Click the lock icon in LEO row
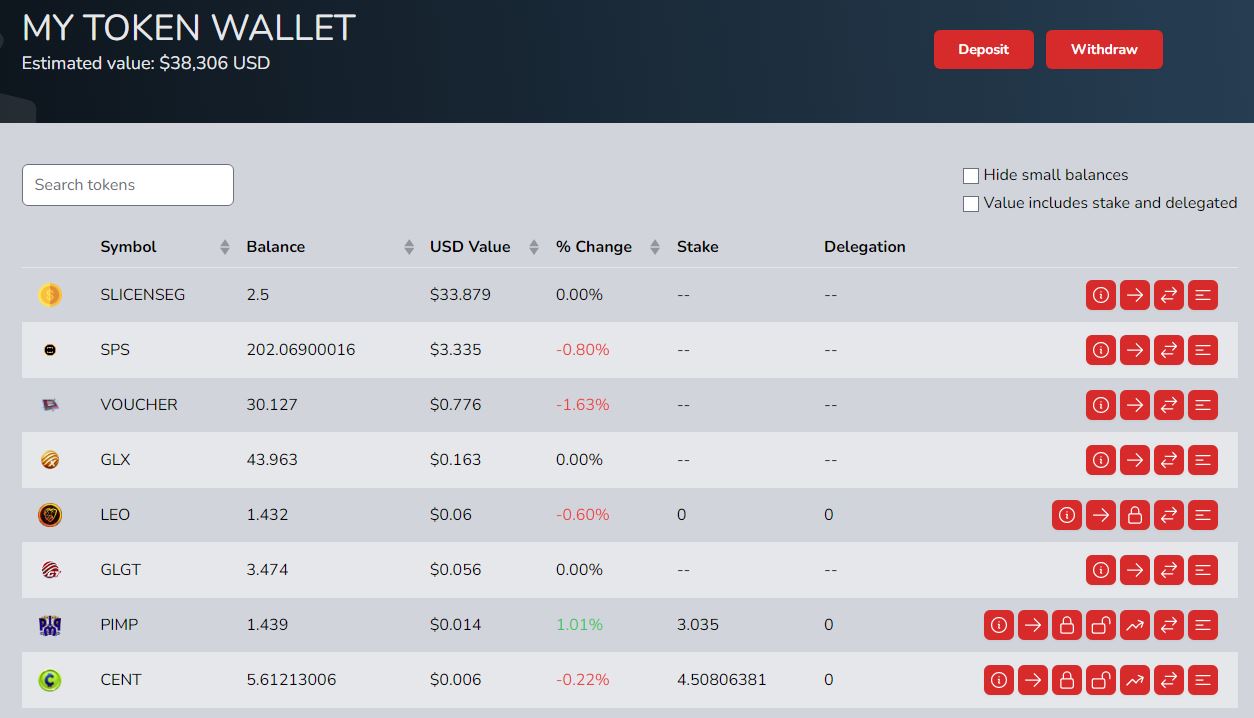 point(1134,515)
